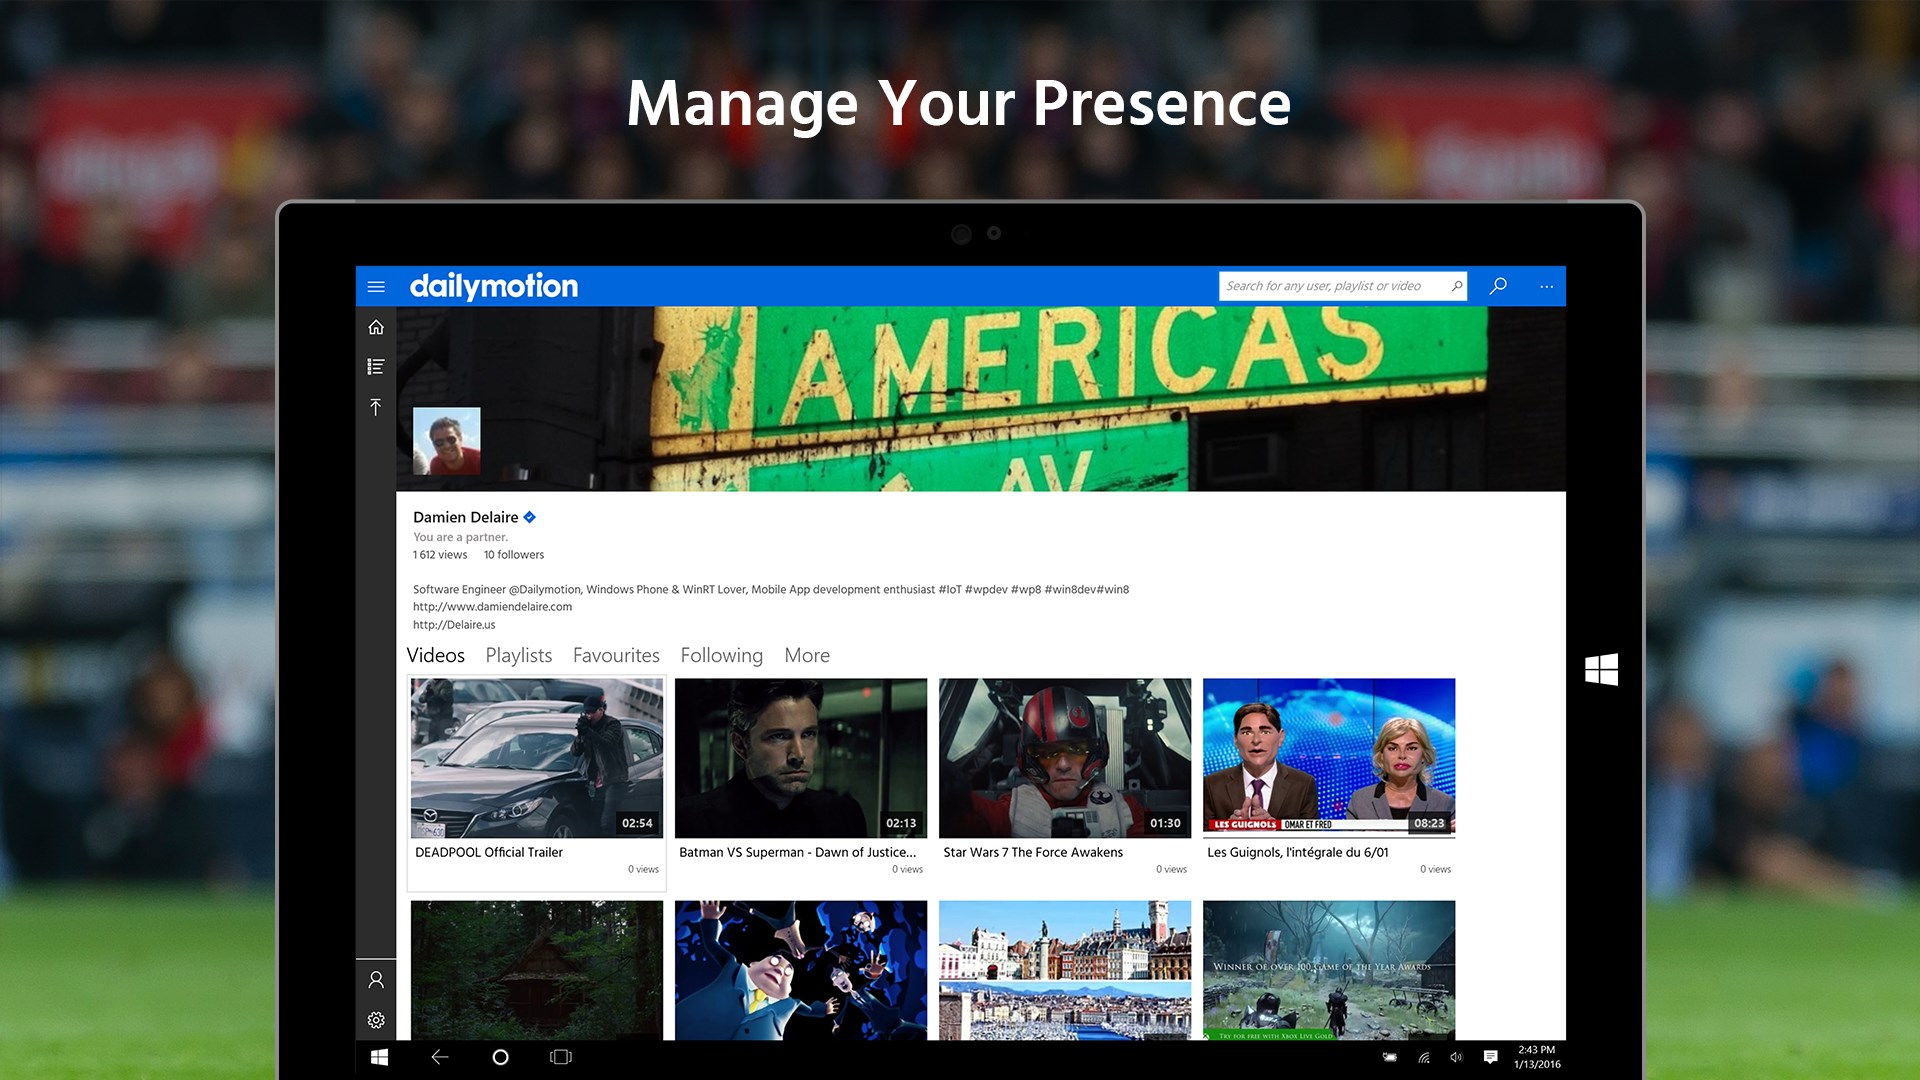Image resolution: width=1920 pixels, height=1080 pixels.
Task: Click Damien Delaire's profile picture
Action: 447,440
